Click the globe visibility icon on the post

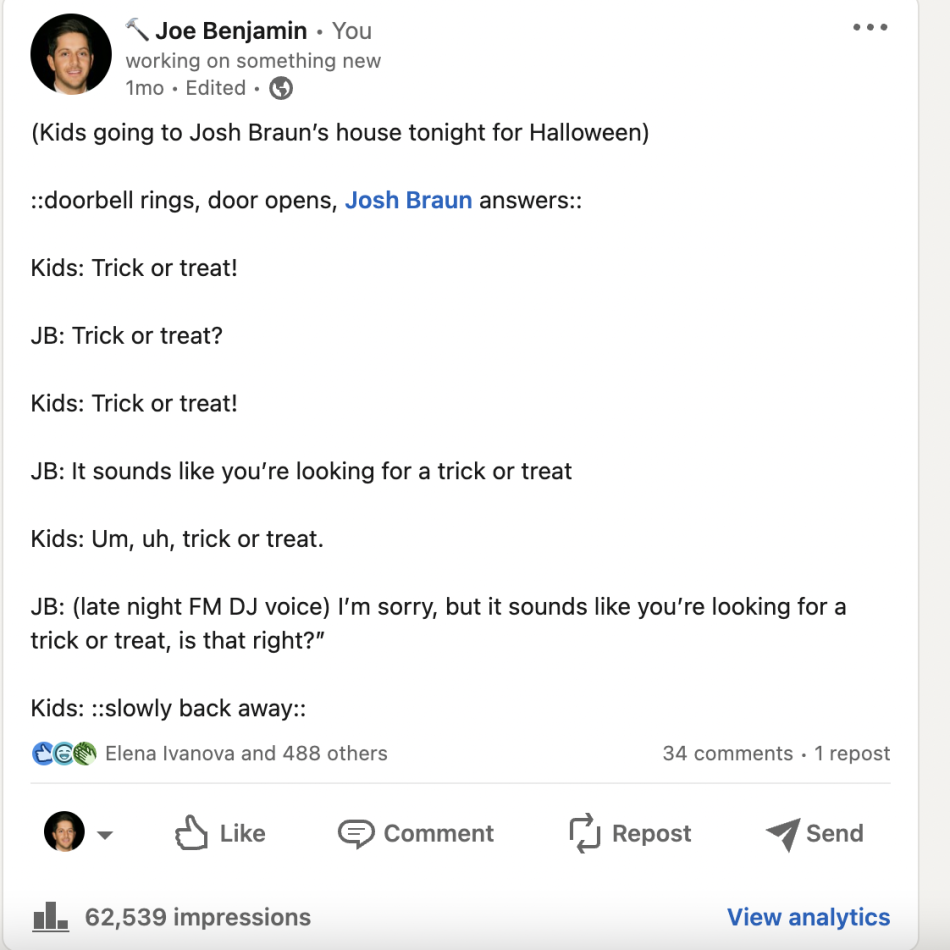280,88
